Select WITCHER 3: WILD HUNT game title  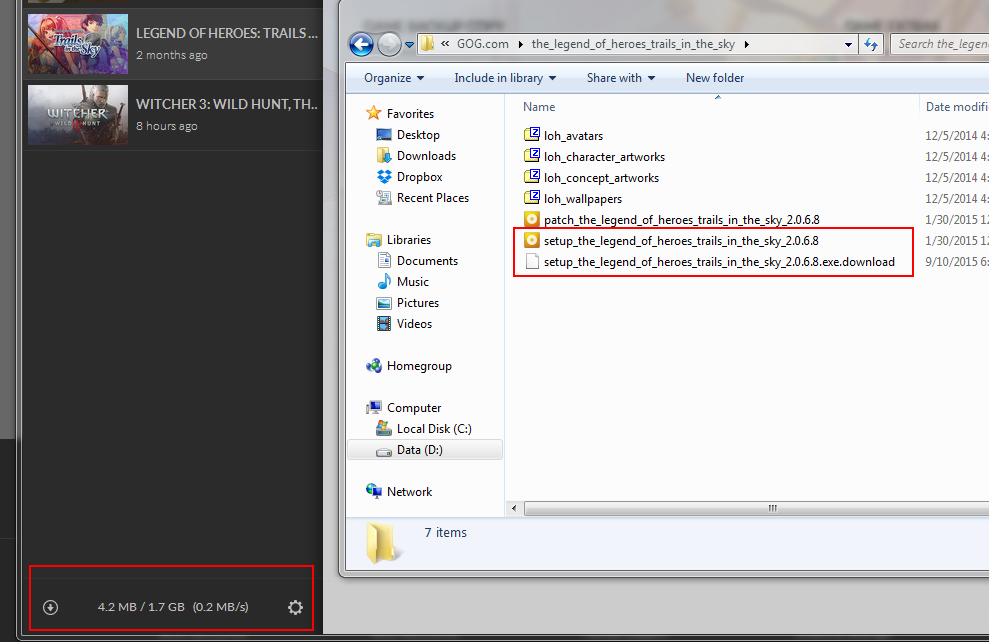click(x=227, y=104)
